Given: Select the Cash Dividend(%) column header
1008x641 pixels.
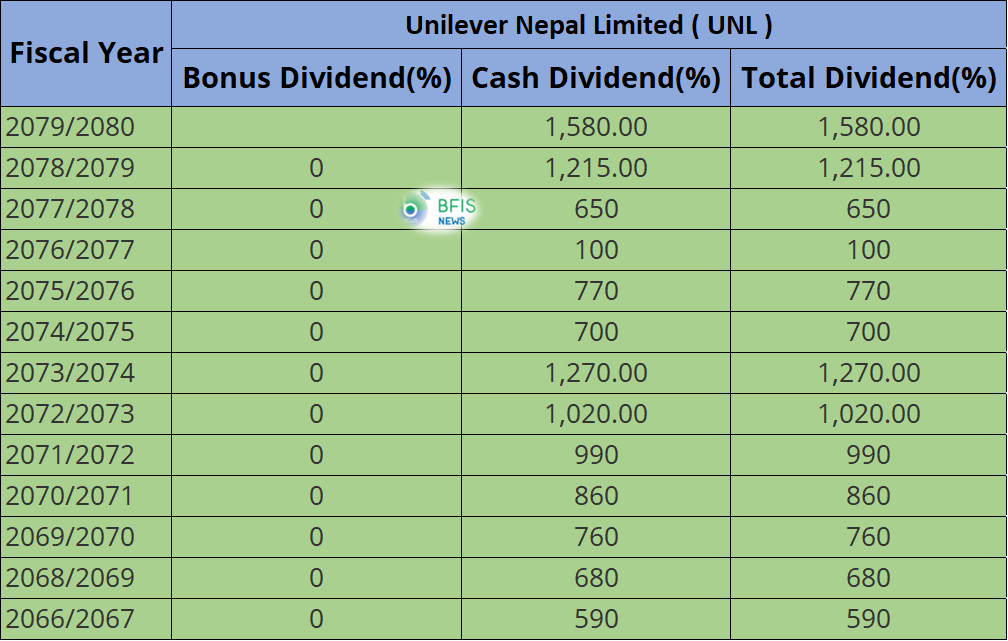Looking at the screenshot, I should [596, 78].
